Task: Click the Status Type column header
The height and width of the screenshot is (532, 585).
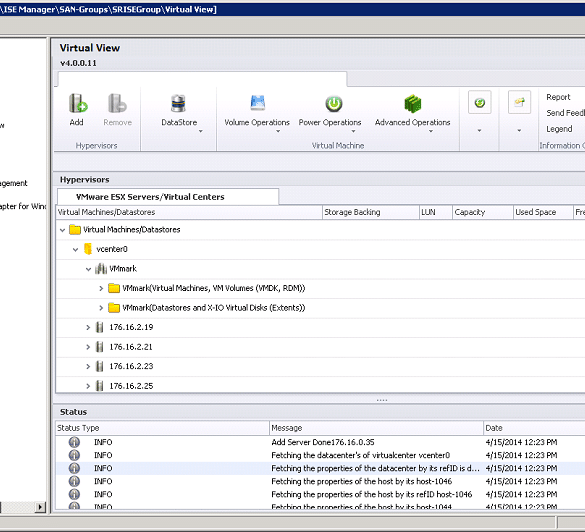Action: [162, 428]
